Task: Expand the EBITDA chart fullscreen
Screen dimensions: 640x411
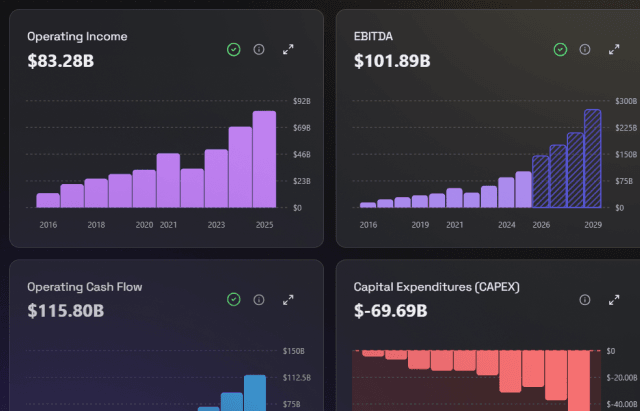Action: tap(614, 49)
